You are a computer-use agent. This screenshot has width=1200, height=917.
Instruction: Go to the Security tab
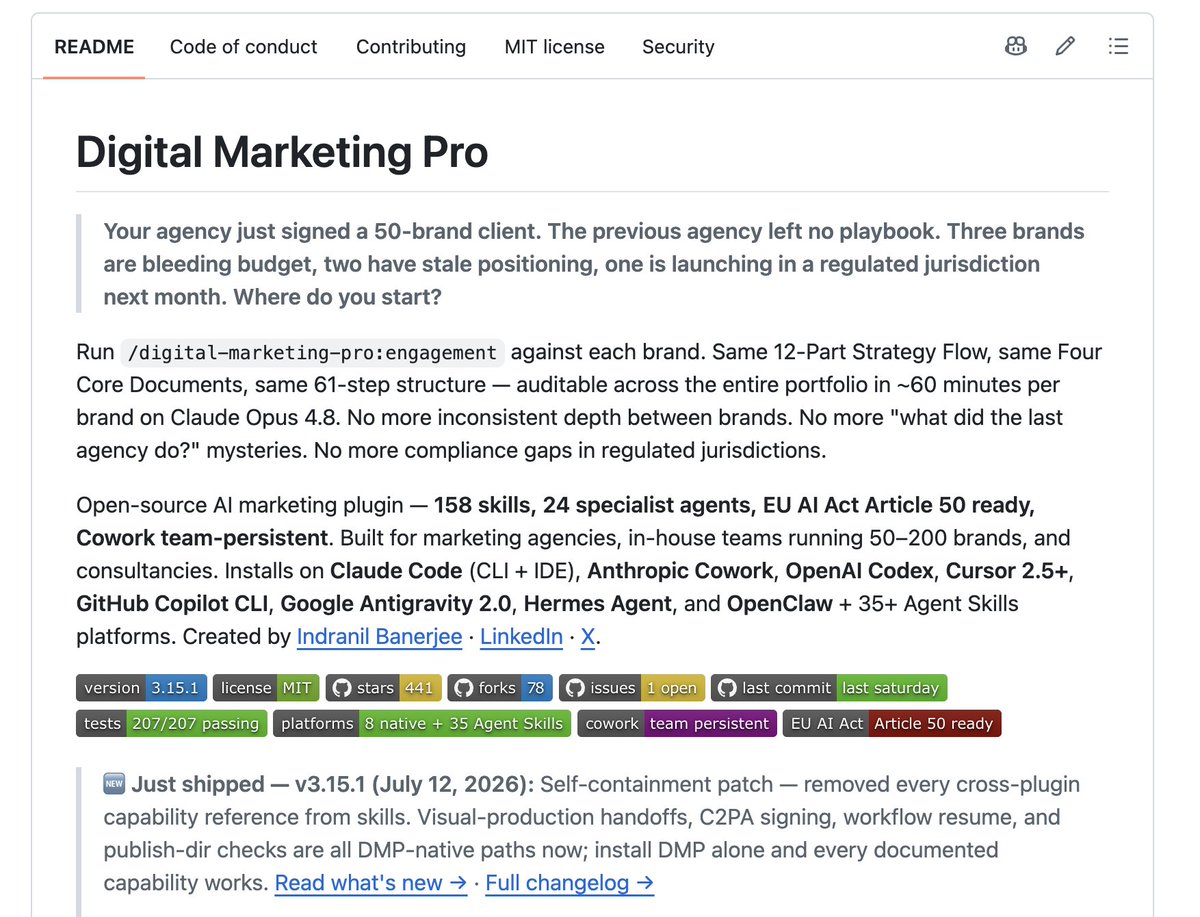click(678, 47)
